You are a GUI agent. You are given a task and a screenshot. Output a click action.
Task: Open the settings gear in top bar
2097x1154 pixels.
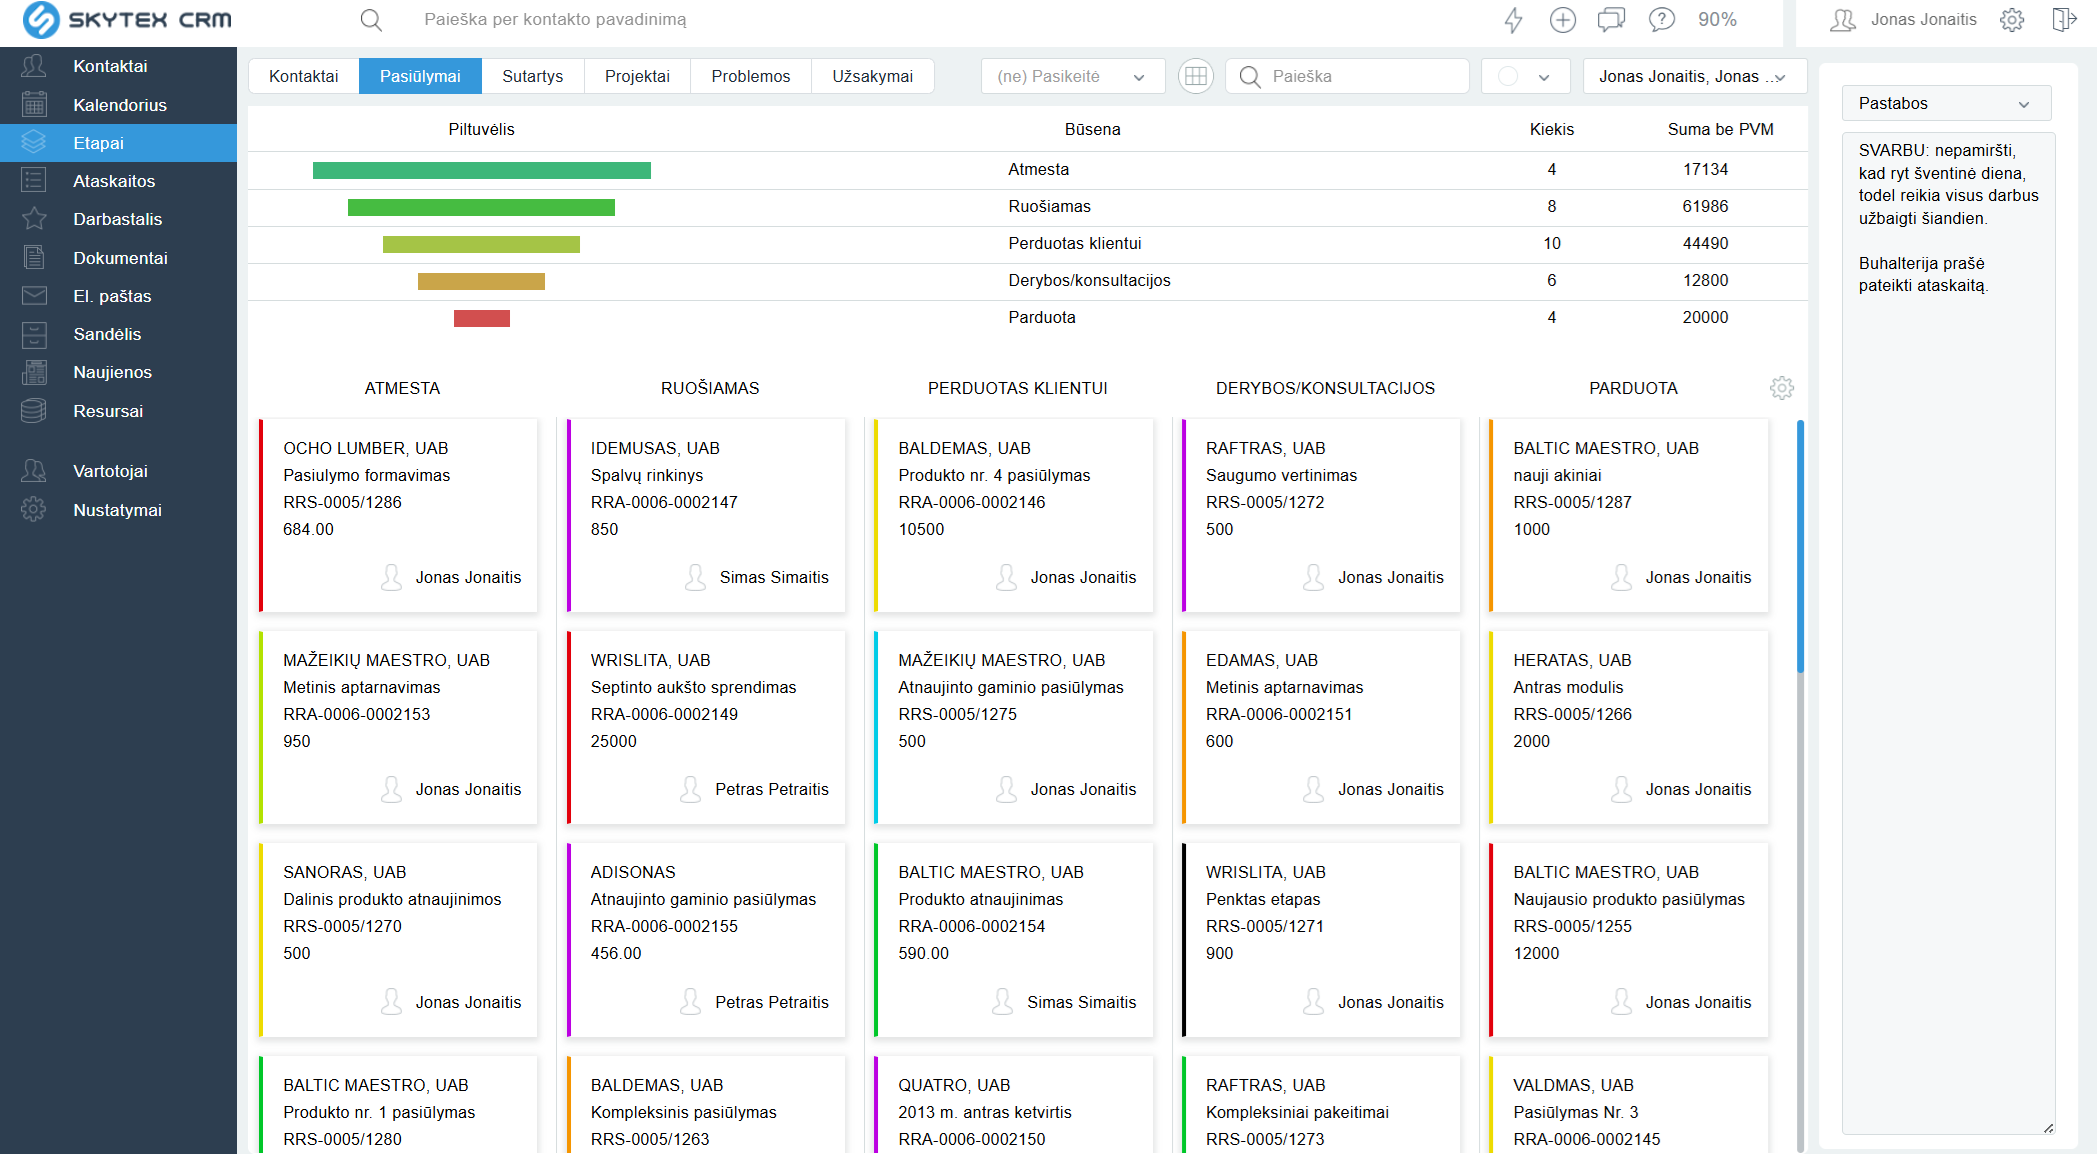2012,20
